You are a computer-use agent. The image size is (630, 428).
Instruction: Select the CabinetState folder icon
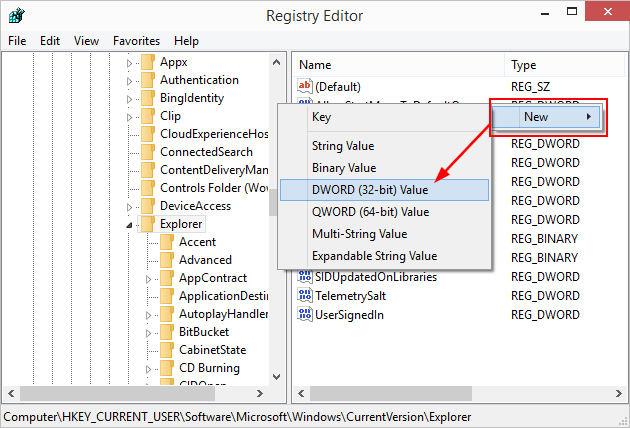pos(166,350)
